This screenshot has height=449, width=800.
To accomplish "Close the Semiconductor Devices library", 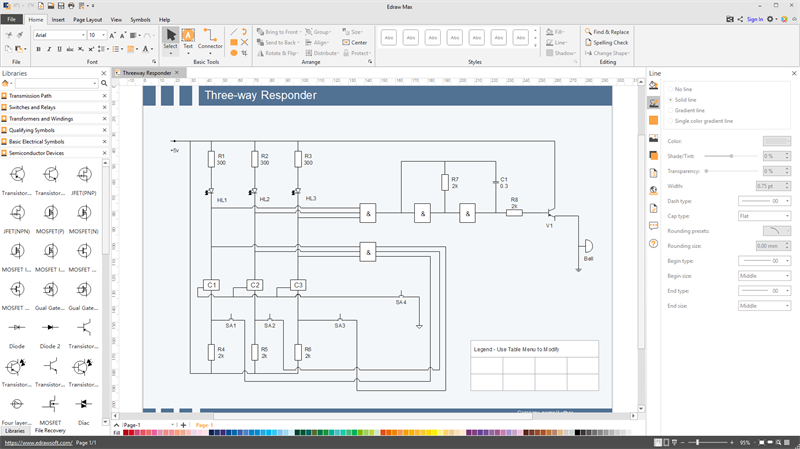I will [x=105, y=153].
